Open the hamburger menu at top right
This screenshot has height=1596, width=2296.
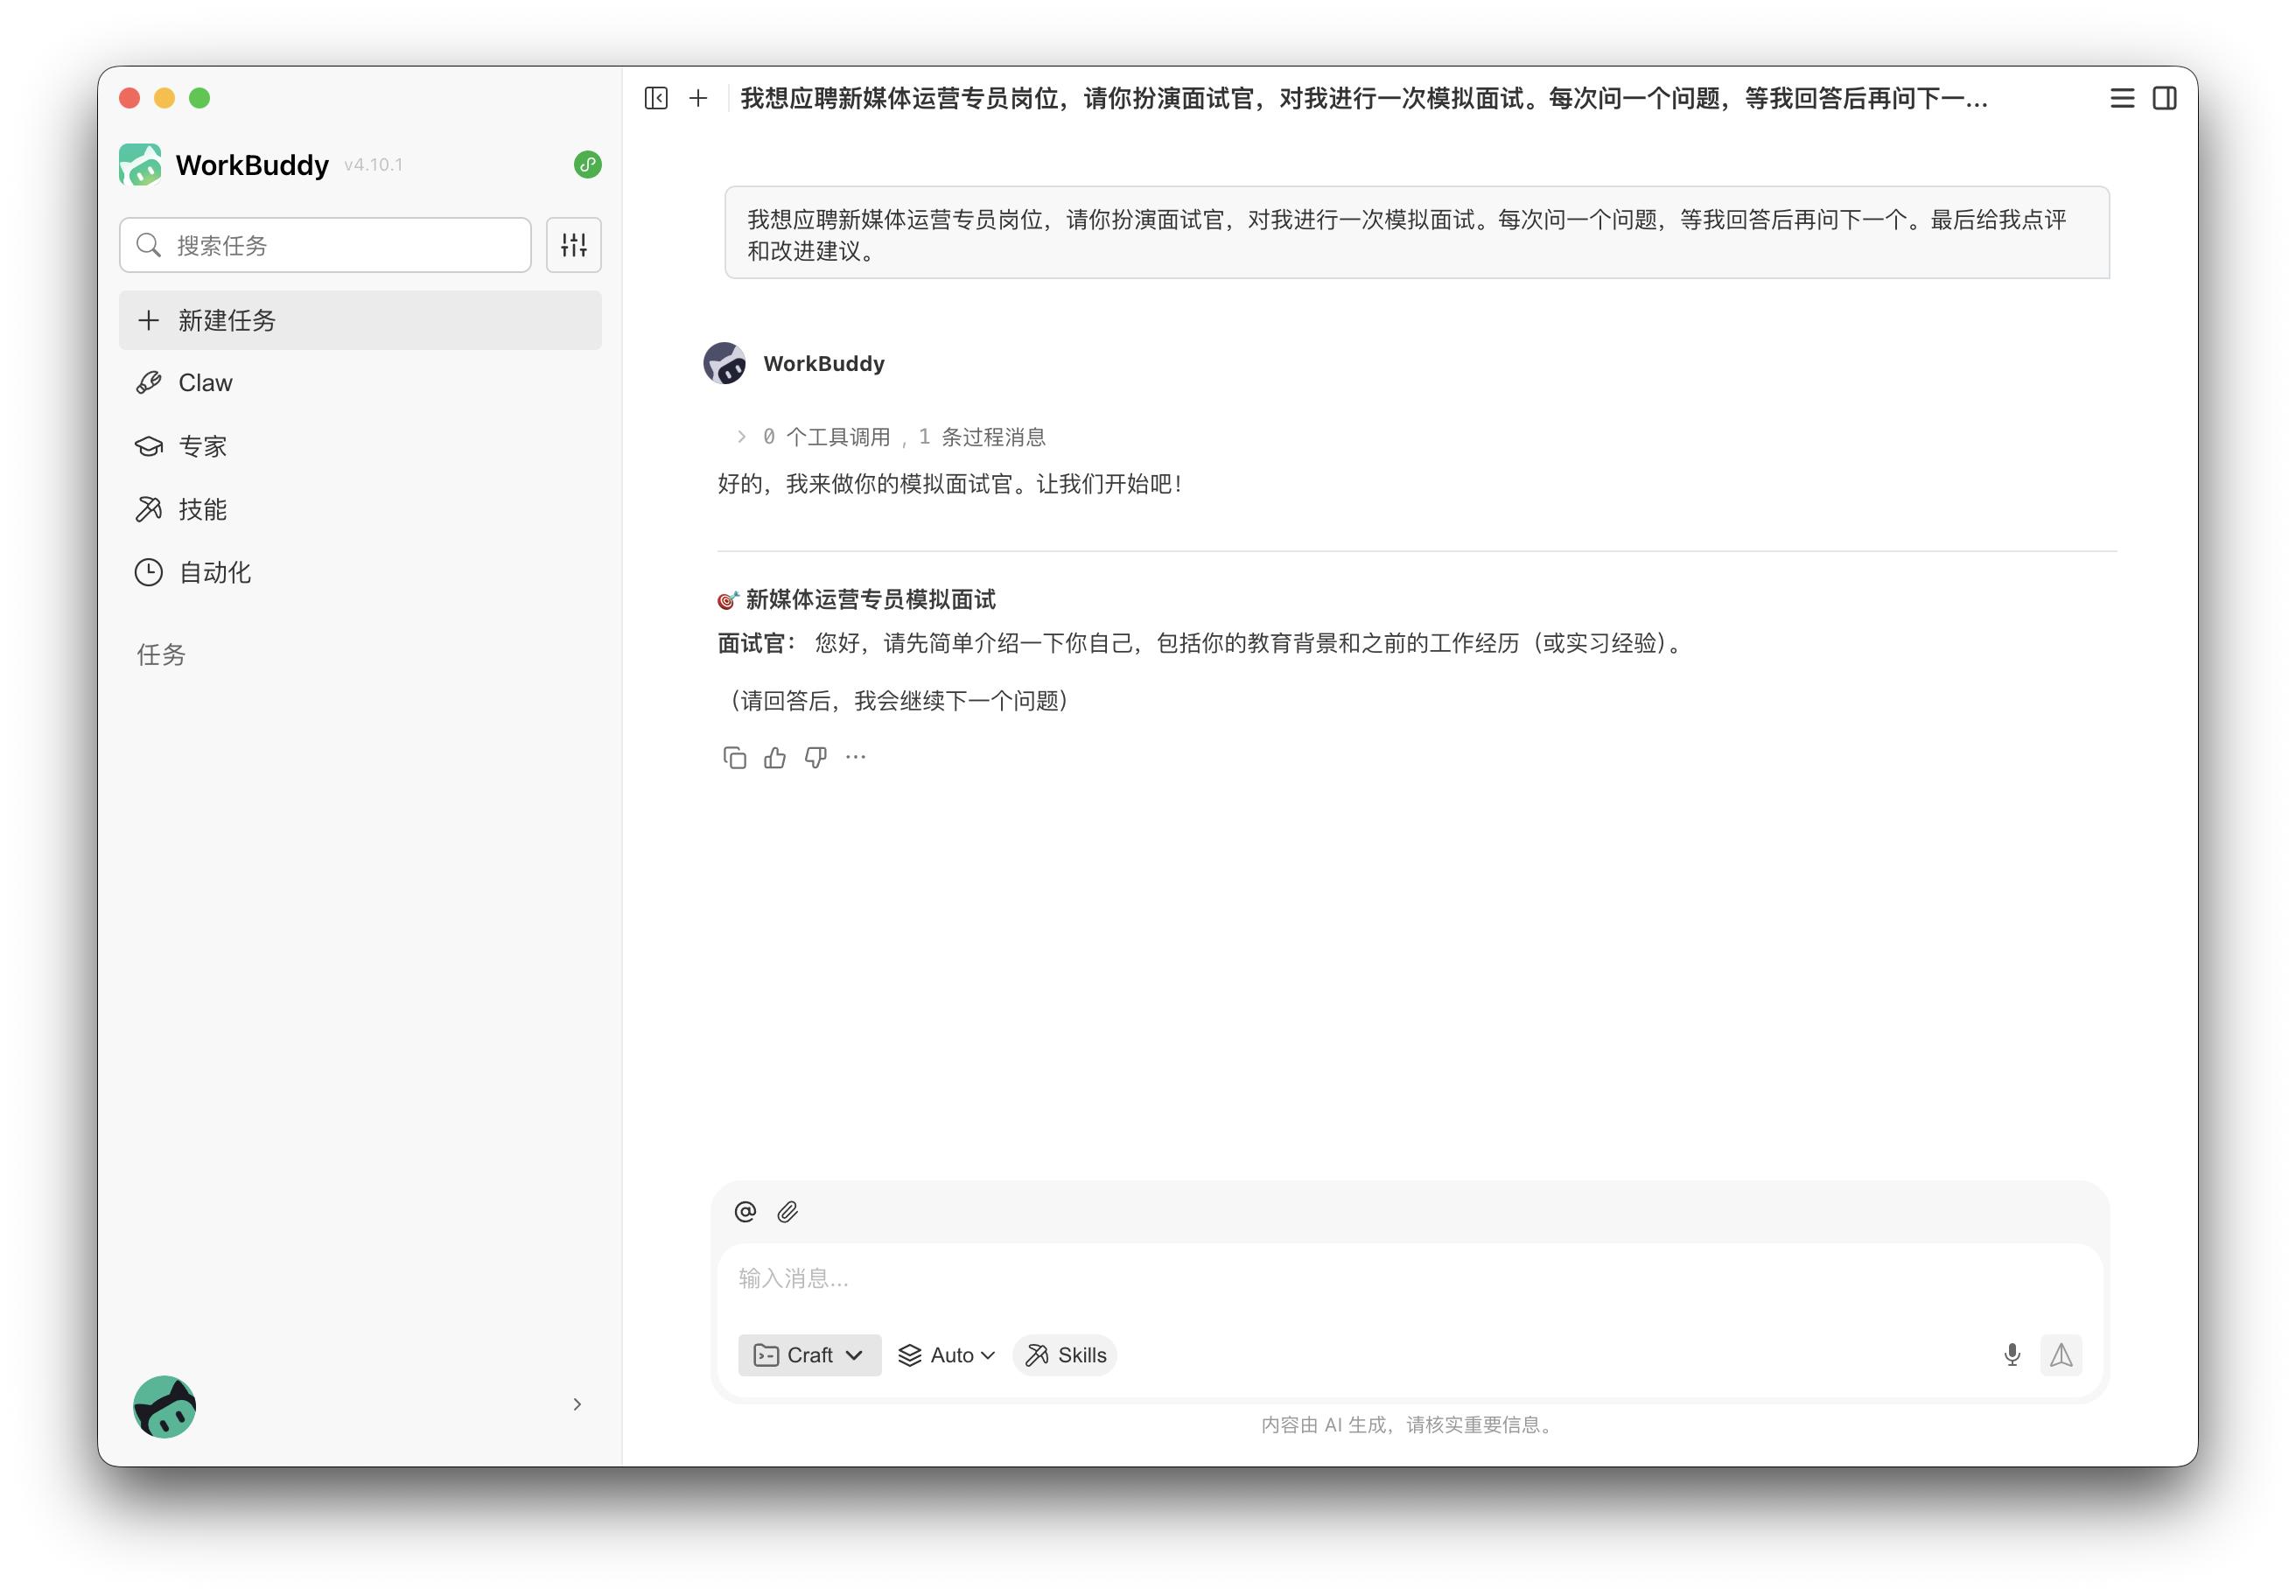pyautogui.click(x=2120, y=98)
